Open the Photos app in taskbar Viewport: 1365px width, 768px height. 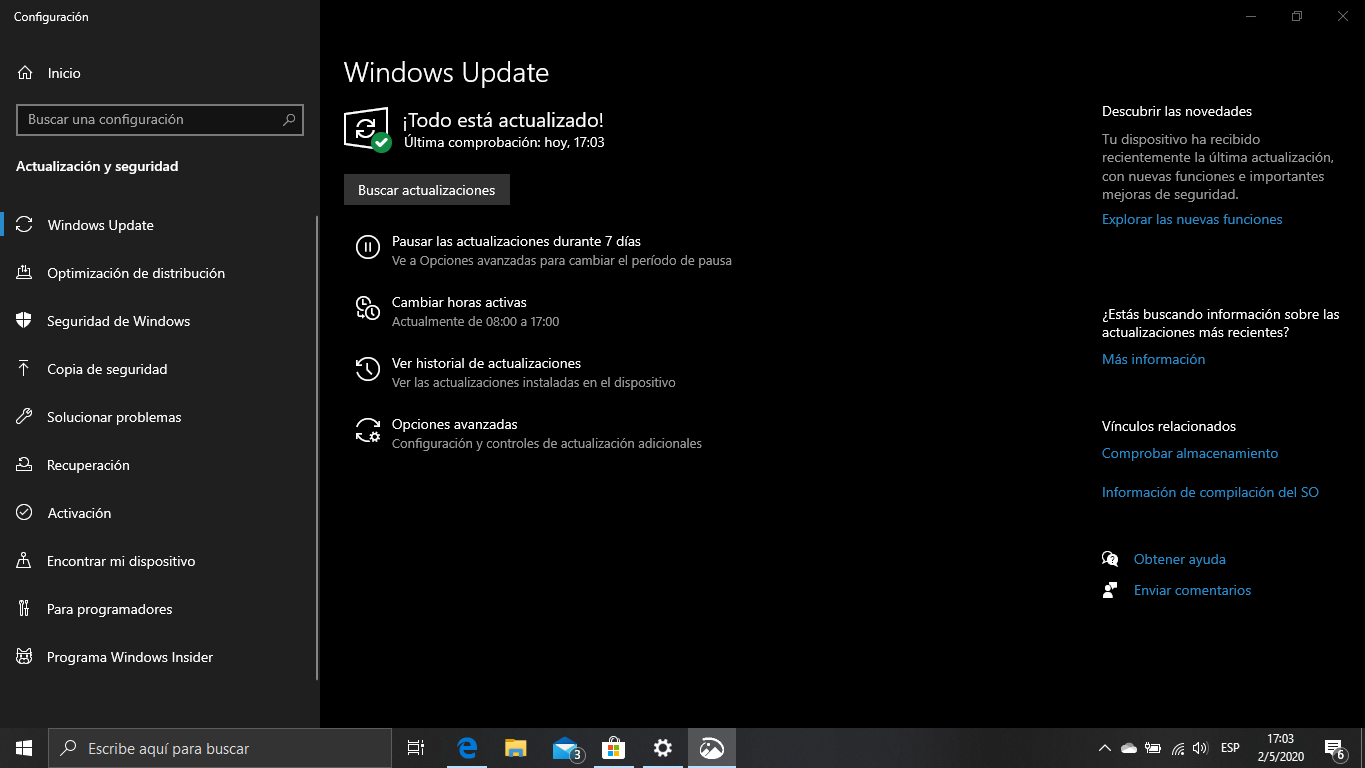711,748
